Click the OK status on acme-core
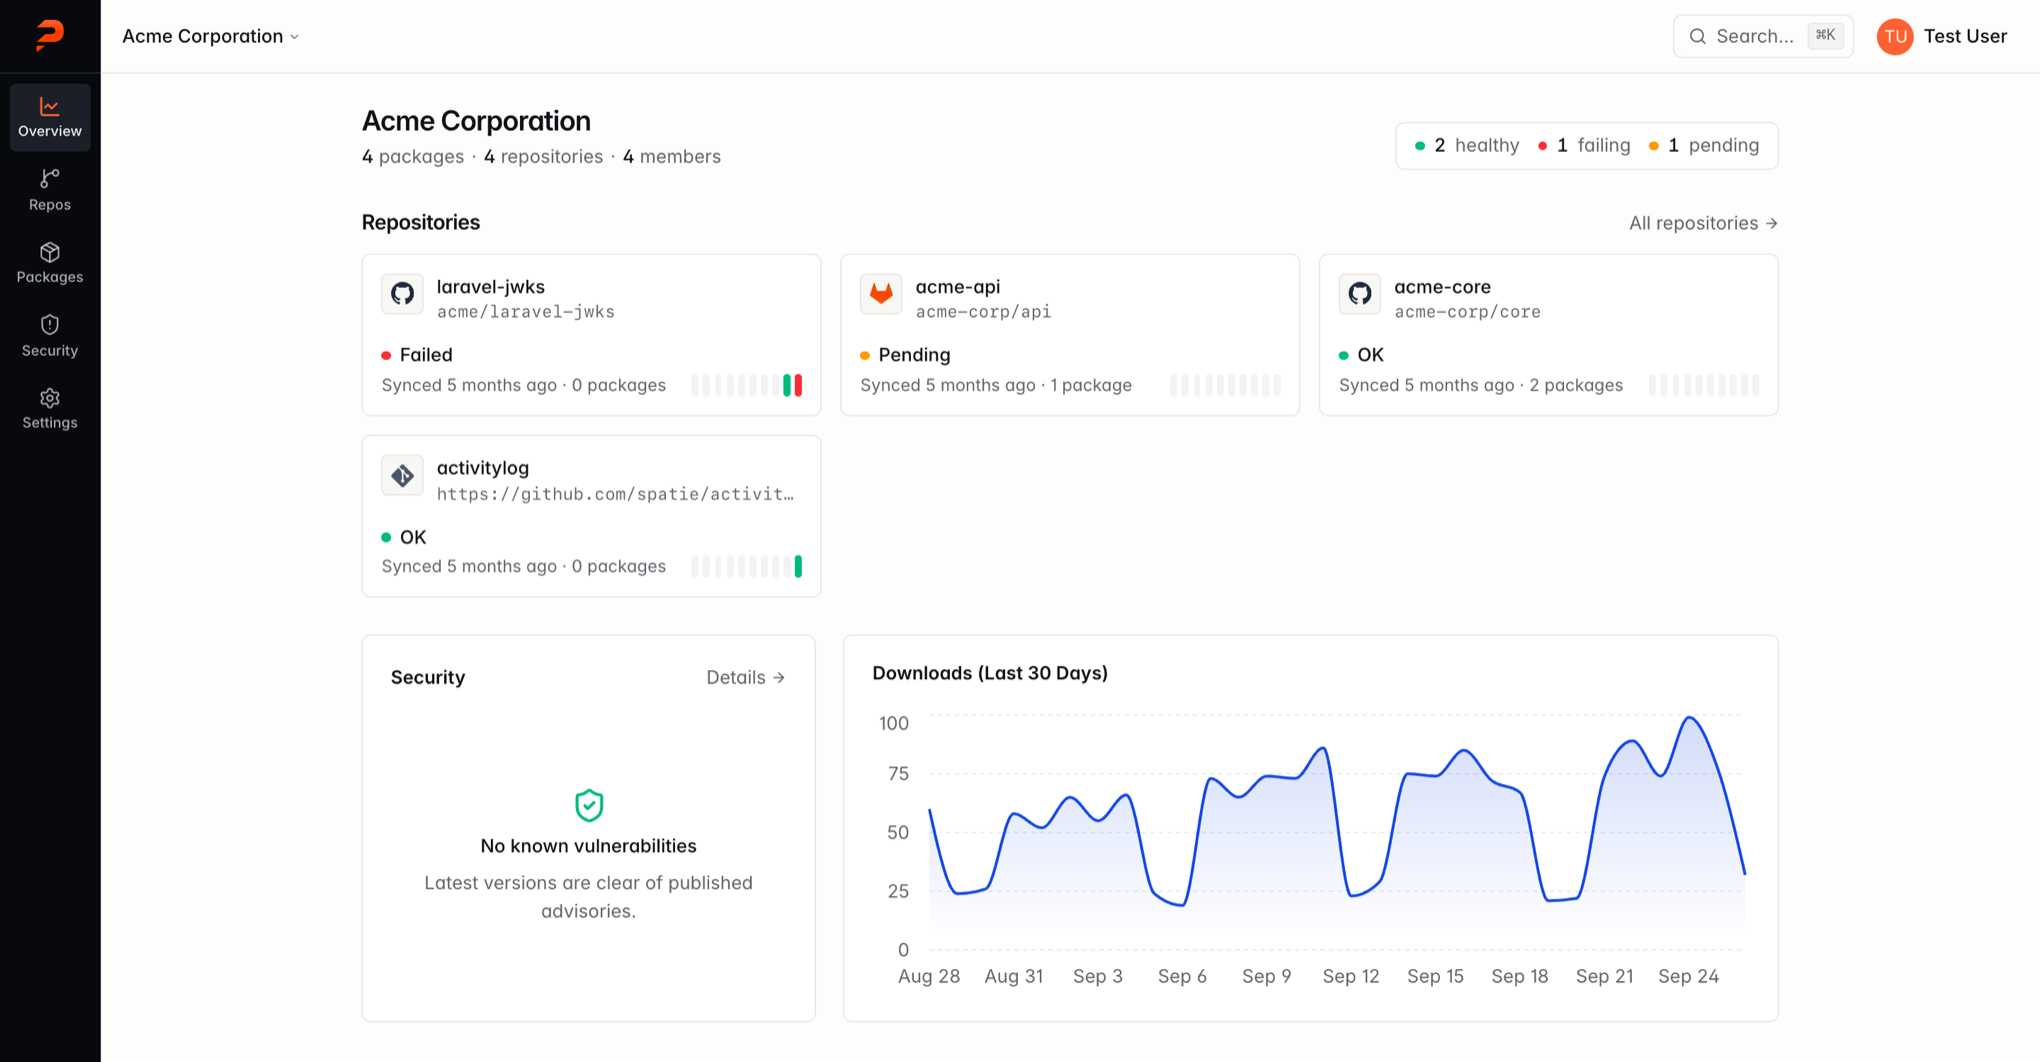Image resolution: width=2040 pixels, height=1062 pixels. [1361, 355]
